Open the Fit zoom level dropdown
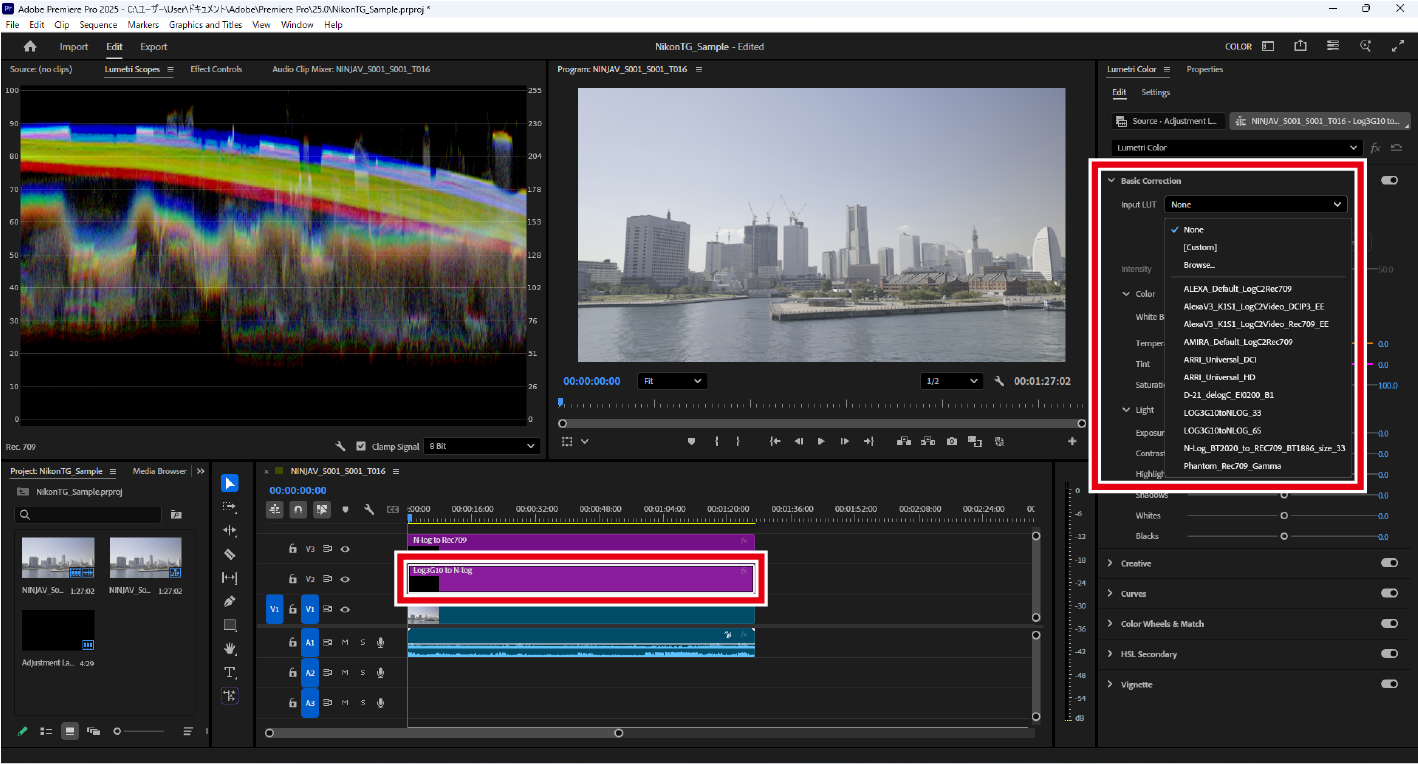 tap(672, 381)
